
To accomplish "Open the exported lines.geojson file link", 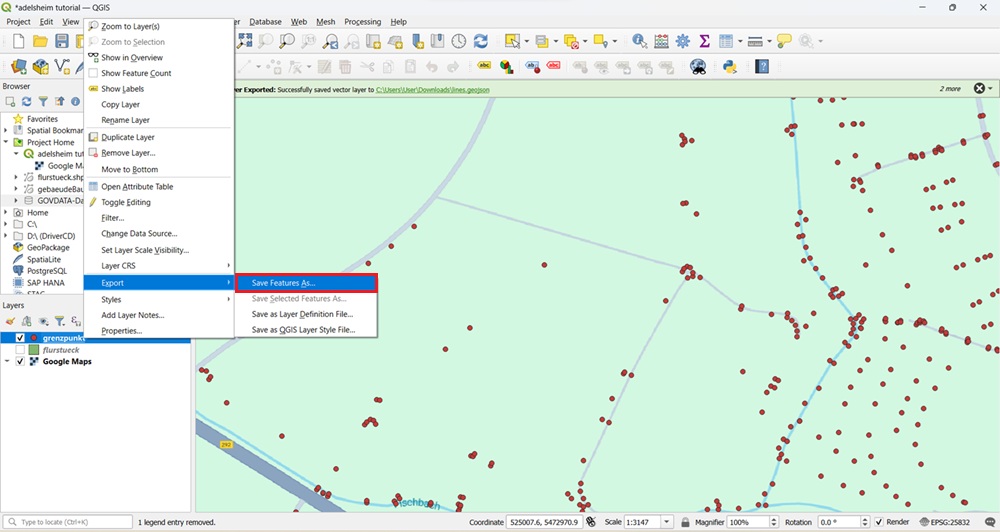I will 432,89.
